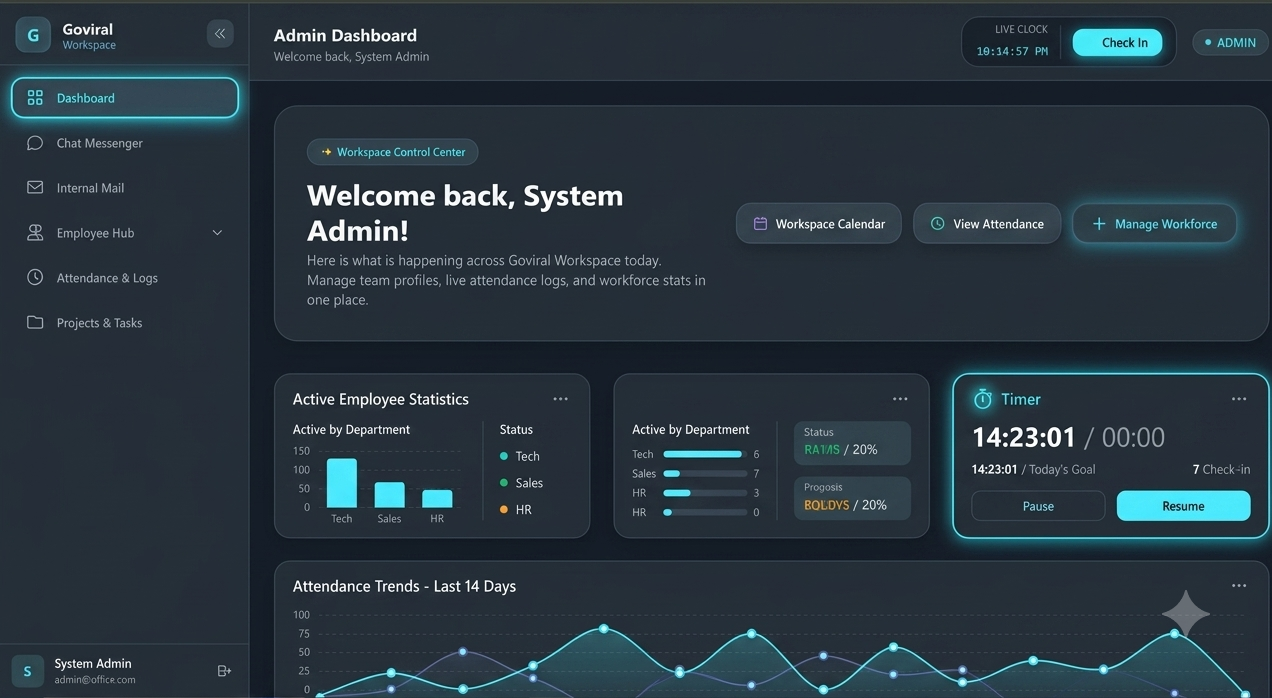This screenshot has height=698, width=1272.
Task: Click the Timer stopwatch icon
Action: pos(983,399)
